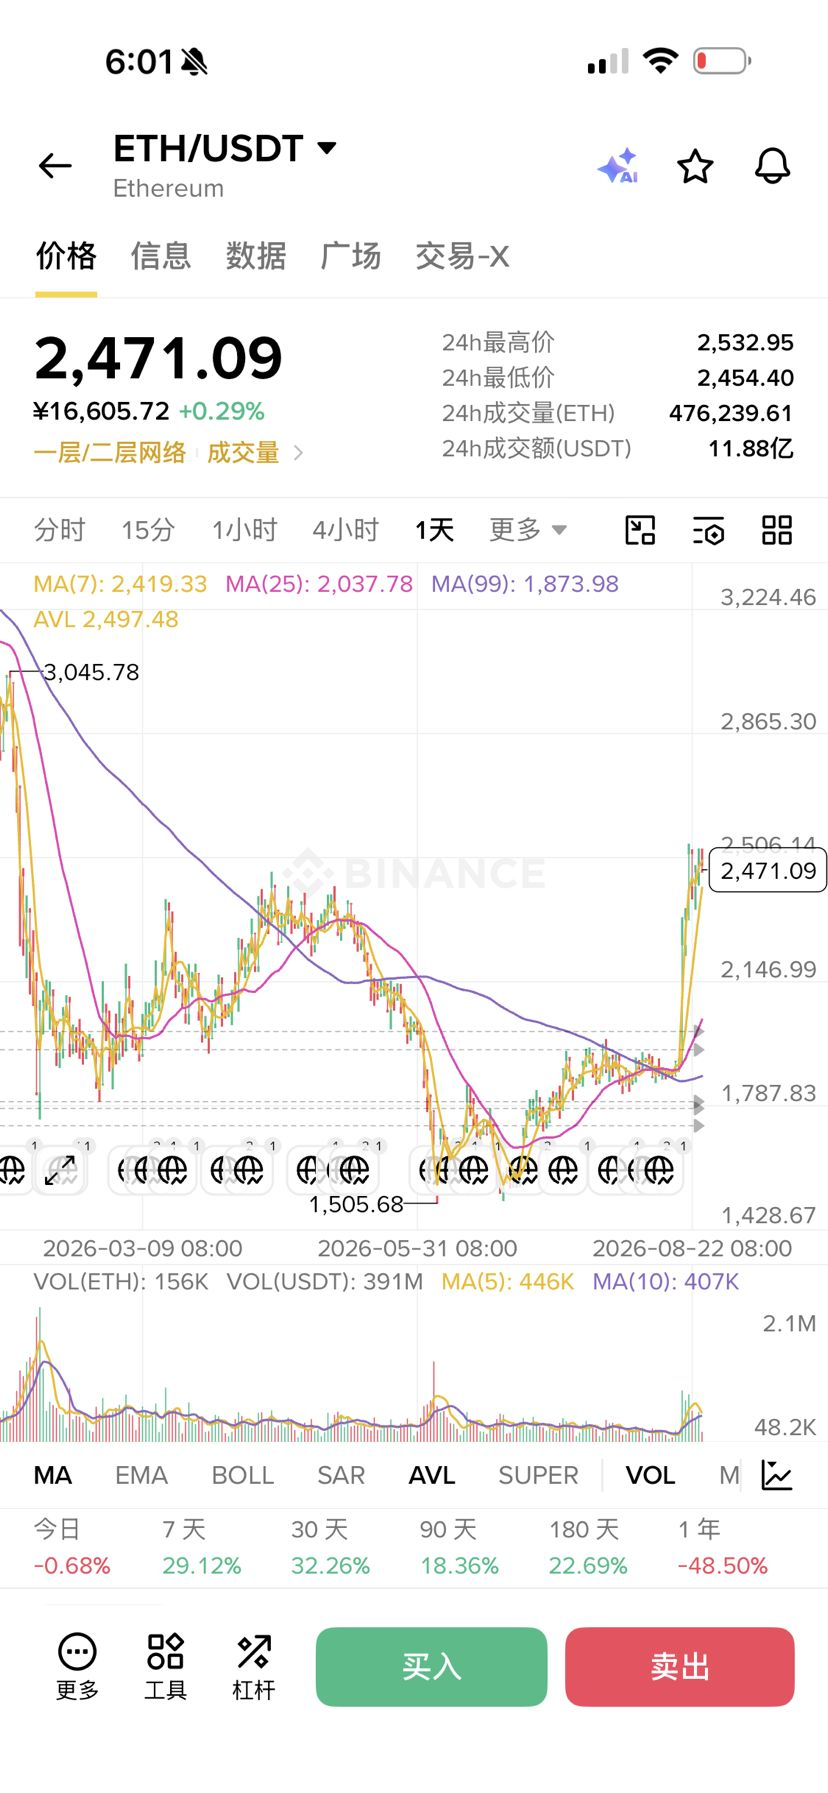Switch to the 数据 tab
This screenshot has height=1793, width=828.
[x=256, y=257]
